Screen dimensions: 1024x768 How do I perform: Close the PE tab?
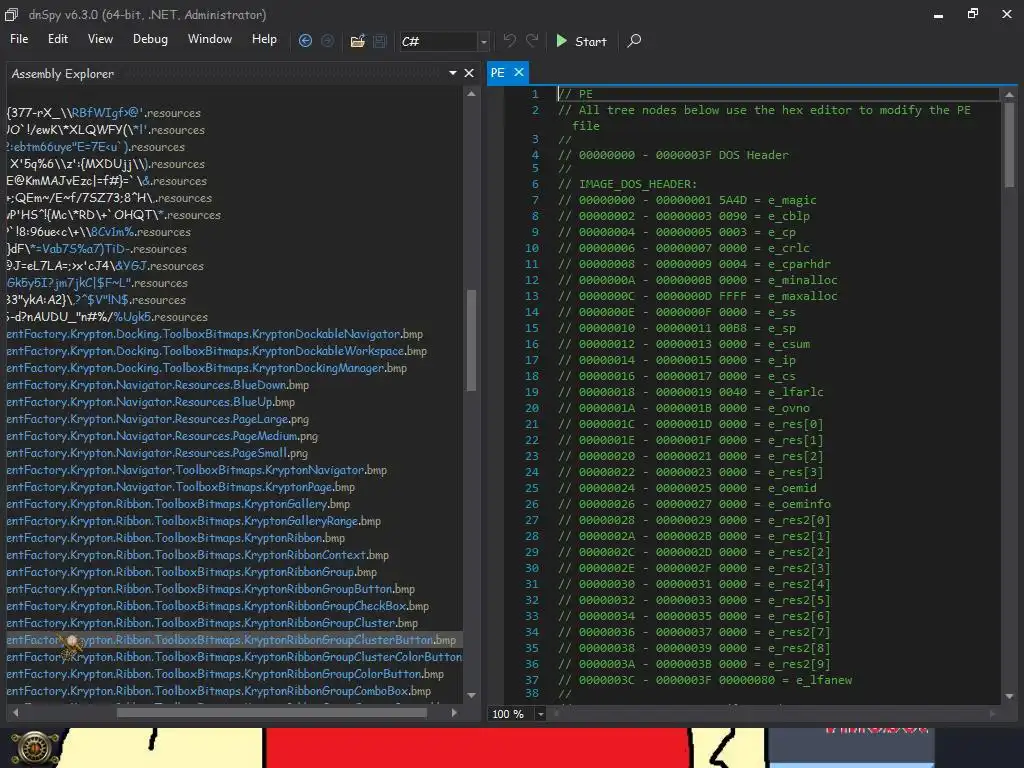[x=519, y=72]
